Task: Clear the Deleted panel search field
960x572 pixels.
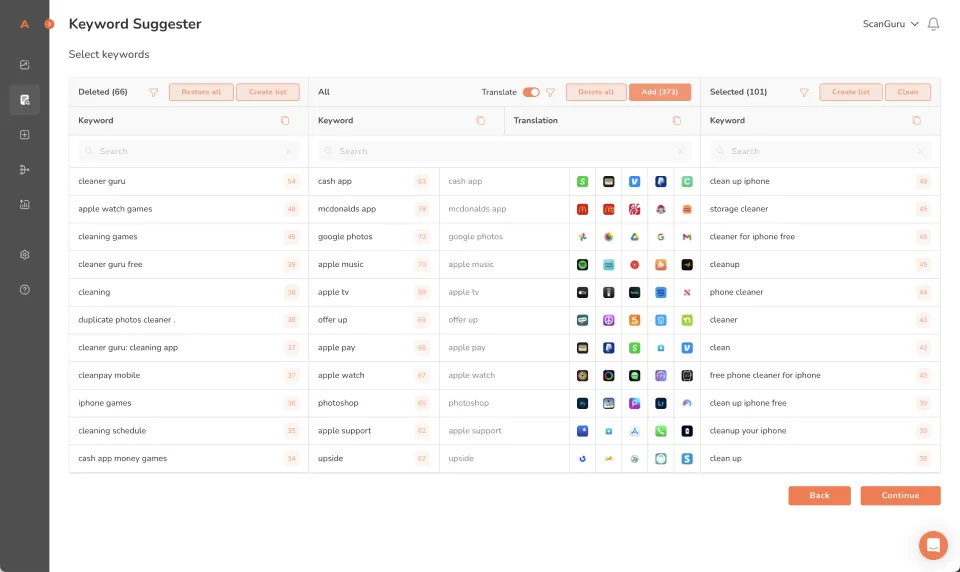Action: pyautogui.click(x=288, y=151)
